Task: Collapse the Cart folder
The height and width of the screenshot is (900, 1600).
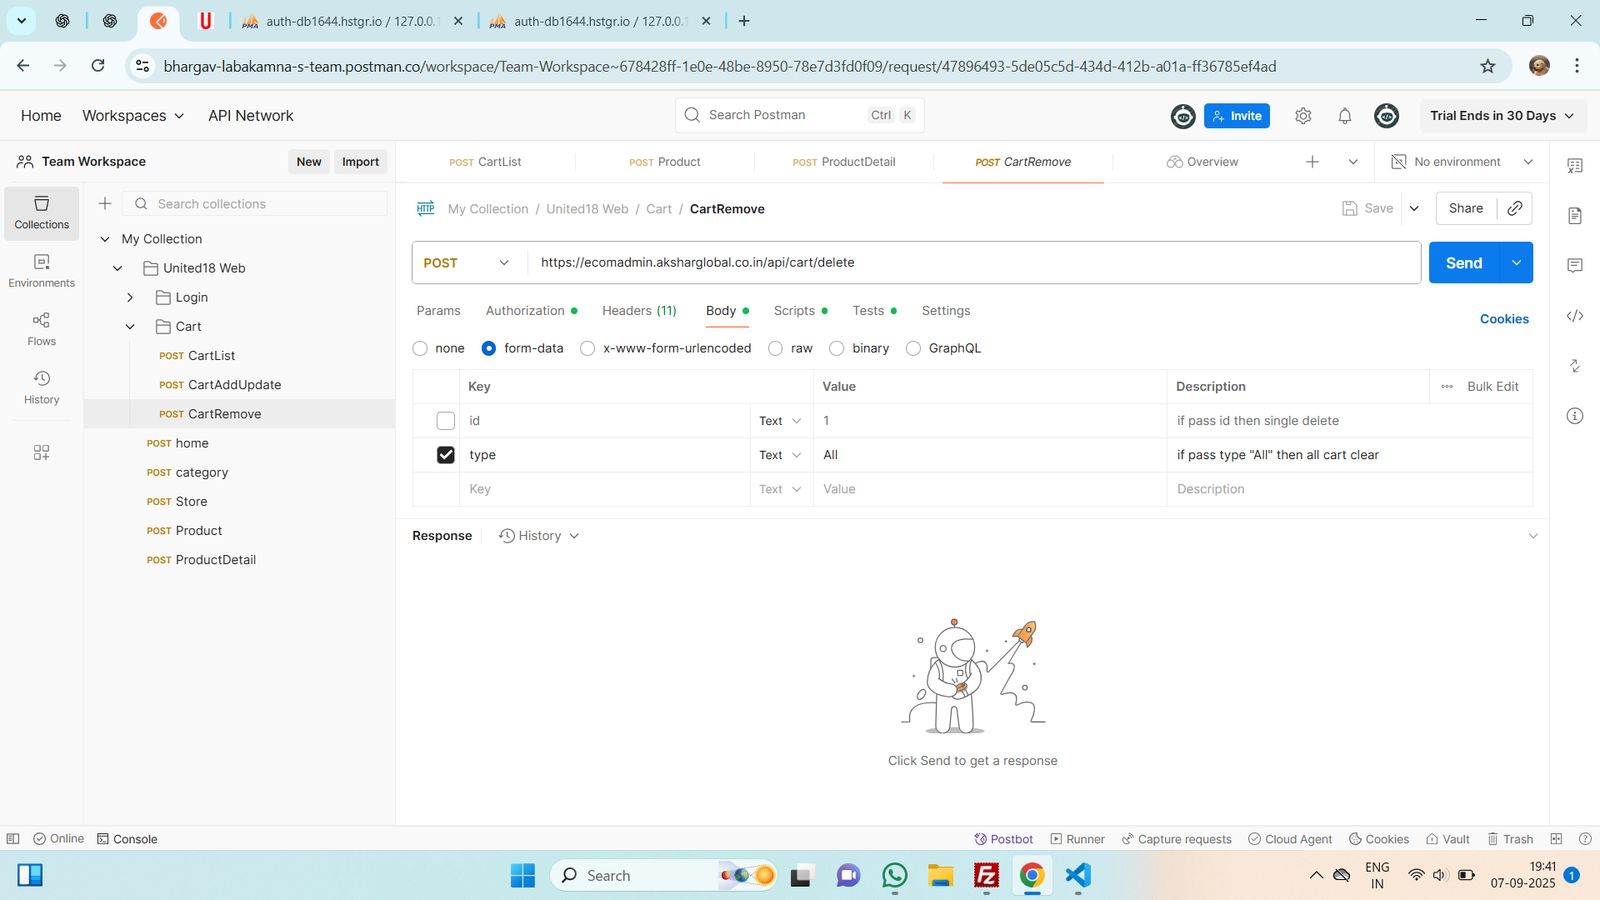Action: coord(130,326)
